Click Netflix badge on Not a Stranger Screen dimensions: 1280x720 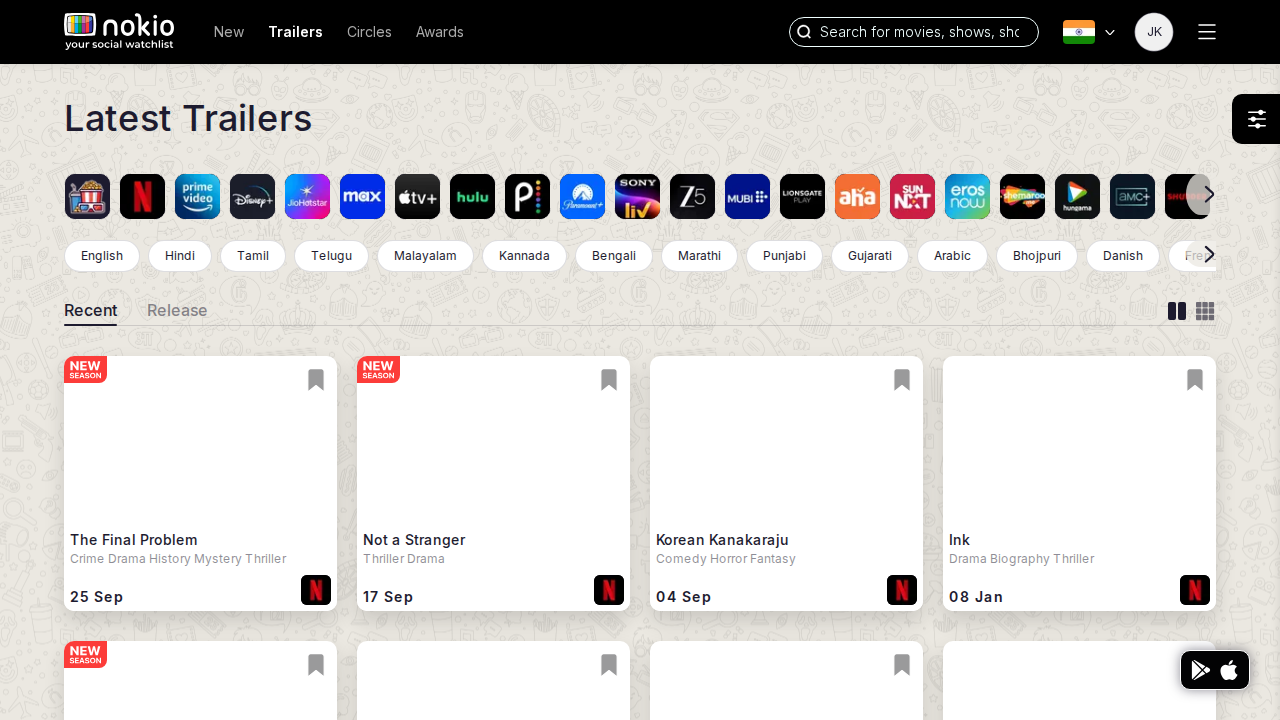(x=609, y=590)
